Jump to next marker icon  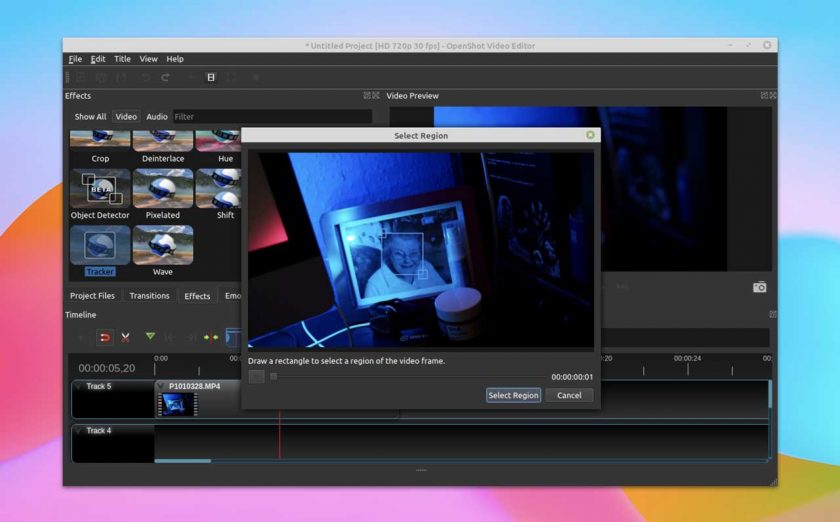(191, 337)
